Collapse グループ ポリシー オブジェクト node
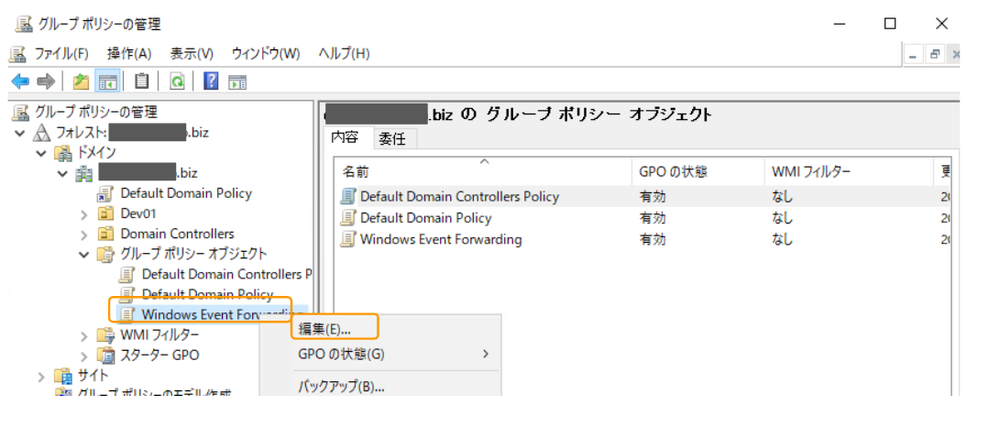999x426 pixels. point(84,254)
